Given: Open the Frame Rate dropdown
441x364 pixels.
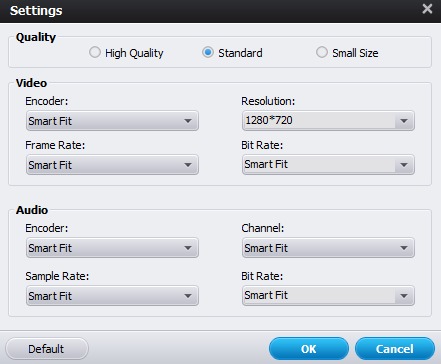Looking at the screenshot, I should tap(112, 165).
